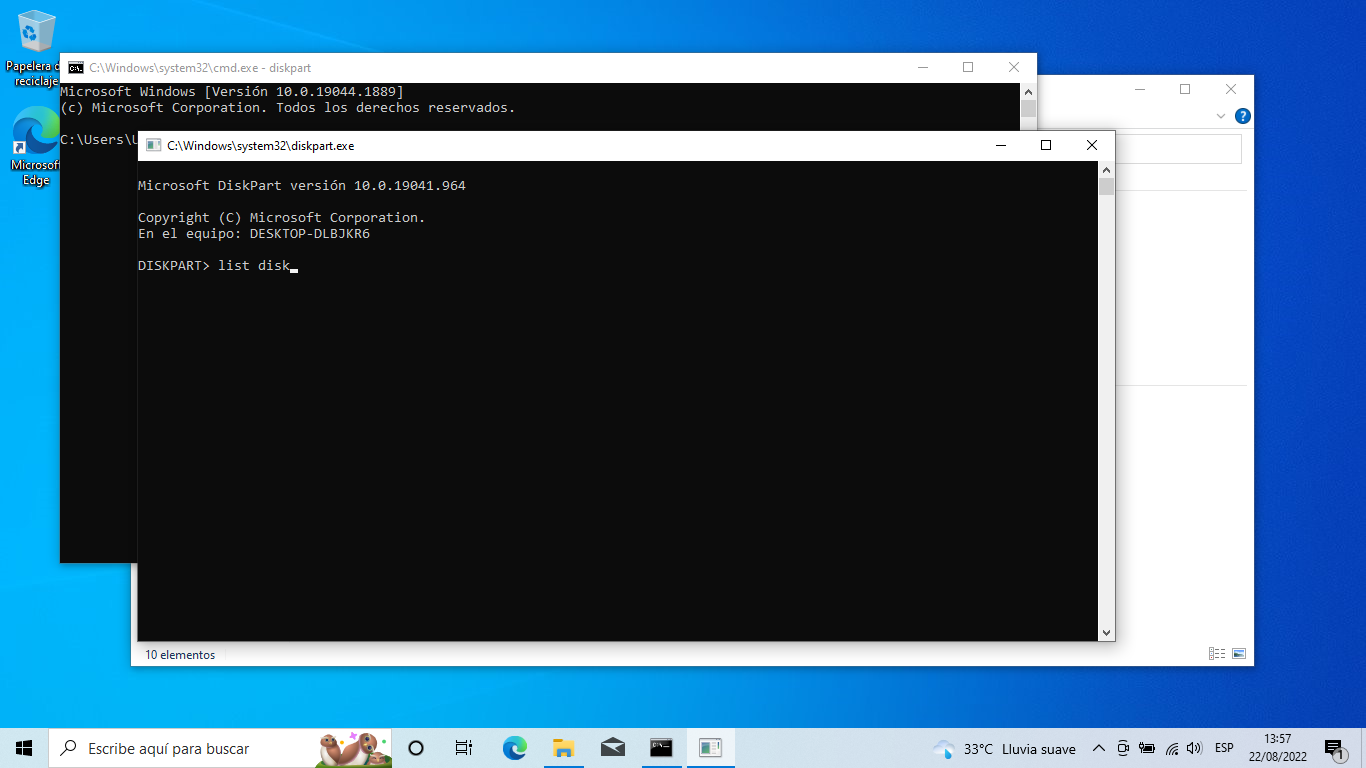Image resolution: width=1366 pixels, height=768 pixels.
Task: Select the Command Prompt taskbar icon
Action: click(x=661, y=748)
